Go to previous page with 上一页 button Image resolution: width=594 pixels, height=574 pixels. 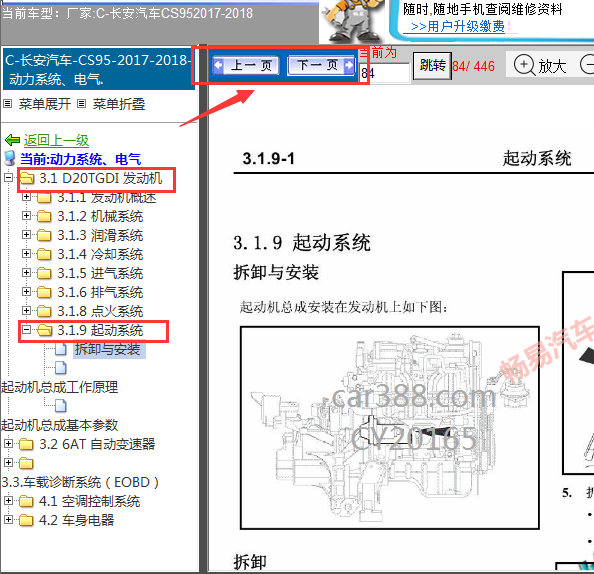[x=245, y=65]
